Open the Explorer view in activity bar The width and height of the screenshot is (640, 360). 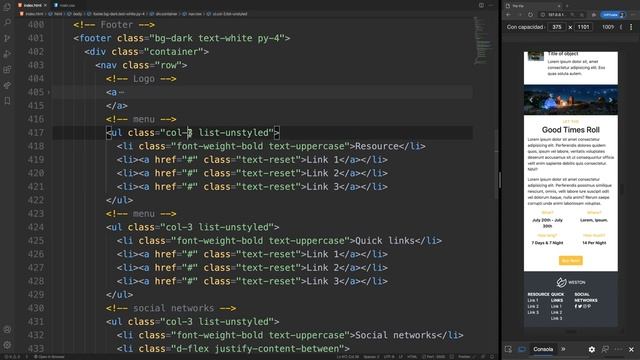pos(7,7)
